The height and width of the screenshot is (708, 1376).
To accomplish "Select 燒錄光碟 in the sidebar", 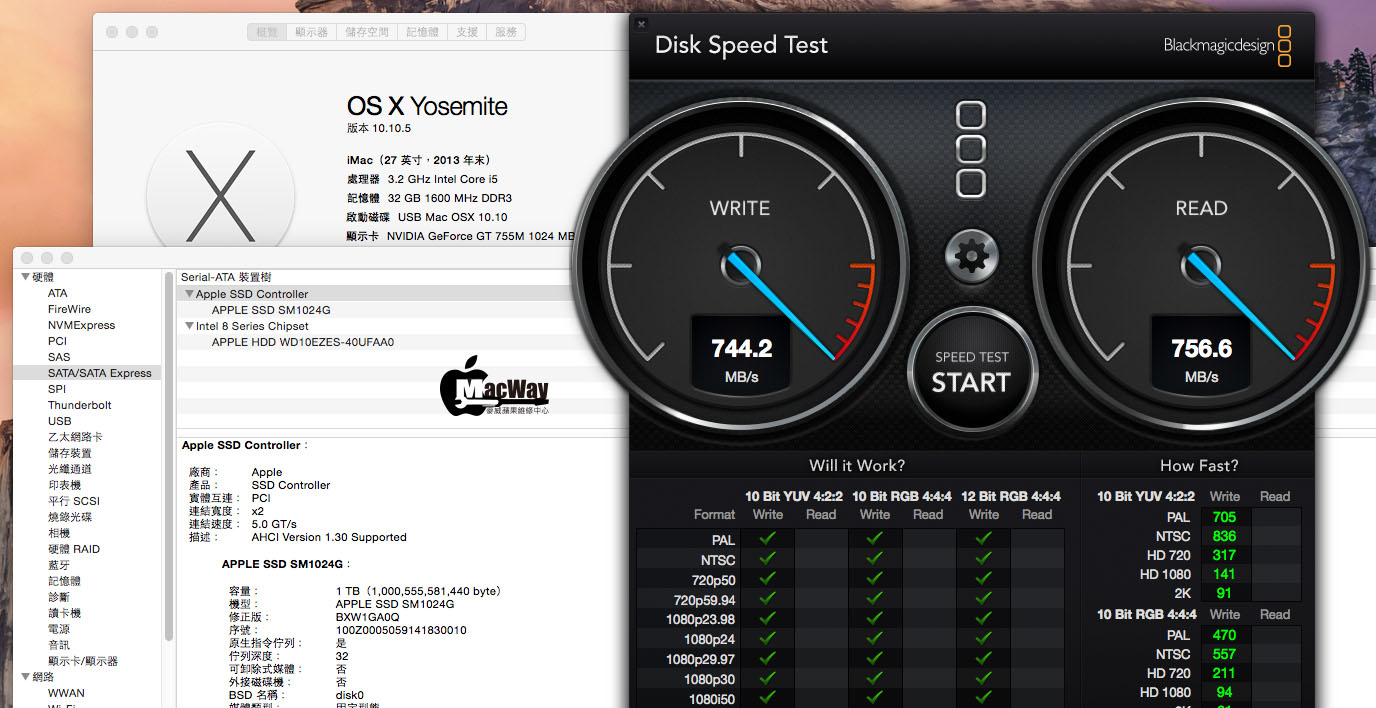I will tap(70, 517).
